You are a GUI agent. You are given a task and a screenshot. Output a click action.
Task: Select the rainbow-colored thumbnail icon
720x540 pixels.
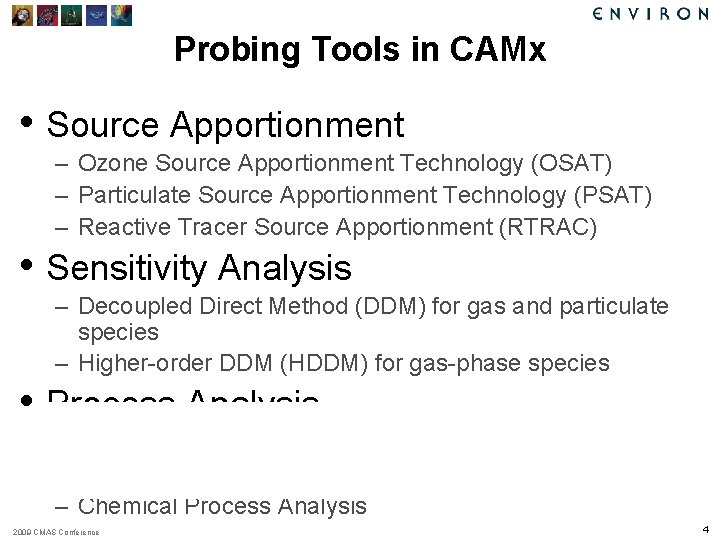(121, 15)
